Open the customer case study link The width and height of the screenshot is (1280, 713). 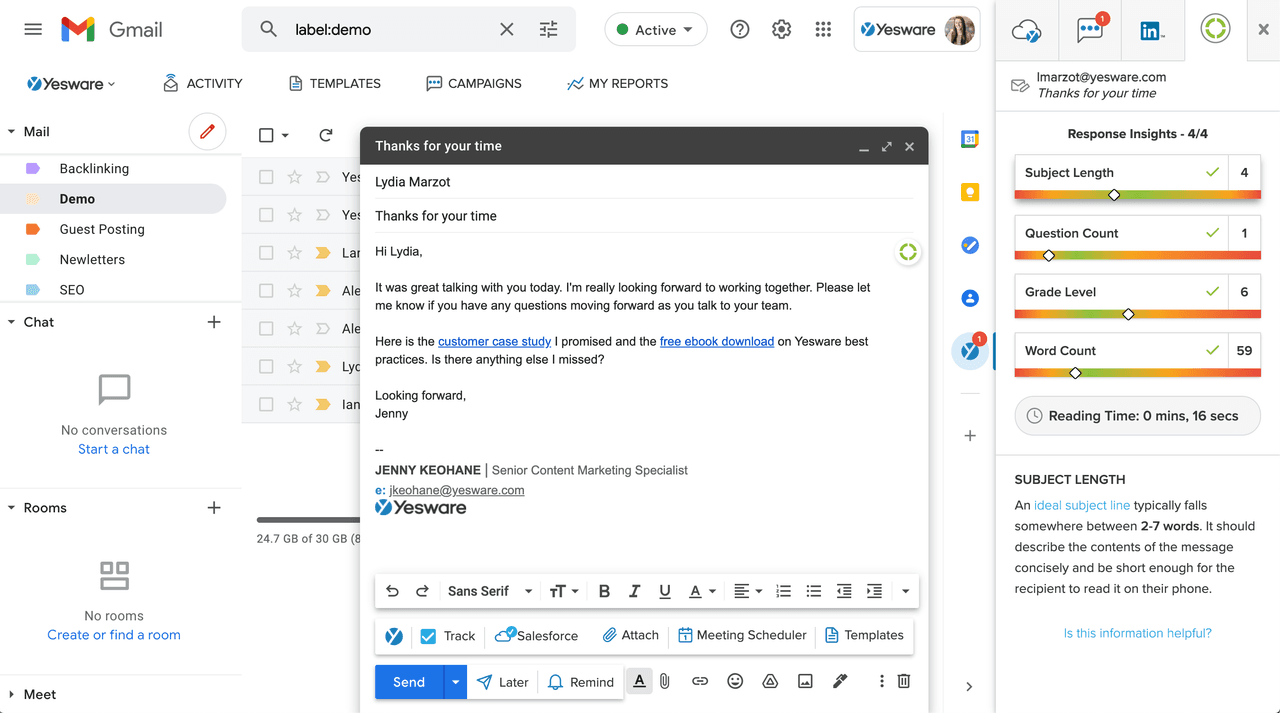494,341
